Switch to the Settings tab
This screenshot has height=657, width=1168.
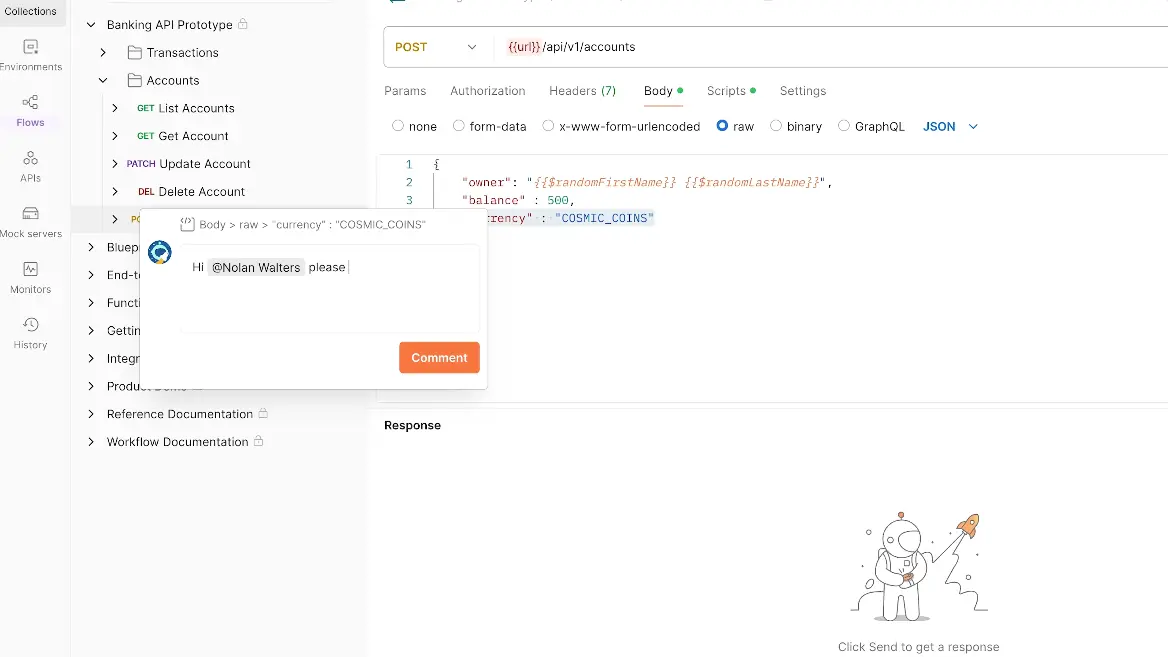point(803,91)
